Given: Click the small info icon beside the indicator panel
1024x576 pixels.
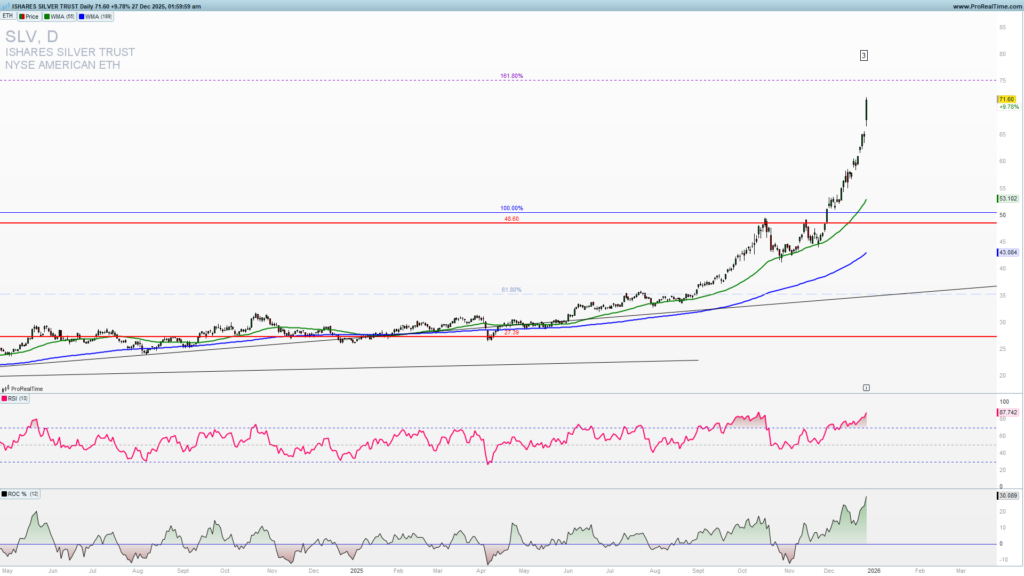Looking at the screenshot, I should point(866,386).
